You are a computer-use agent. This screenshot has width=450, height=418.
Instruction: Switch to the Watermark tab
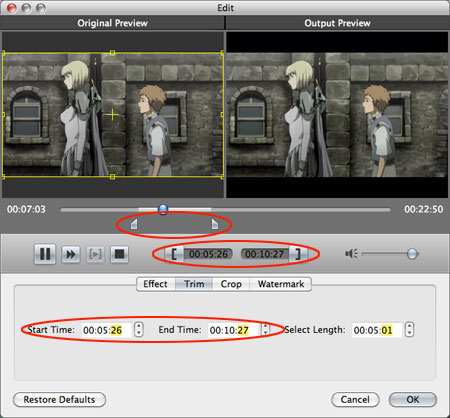tap(281, 284)
